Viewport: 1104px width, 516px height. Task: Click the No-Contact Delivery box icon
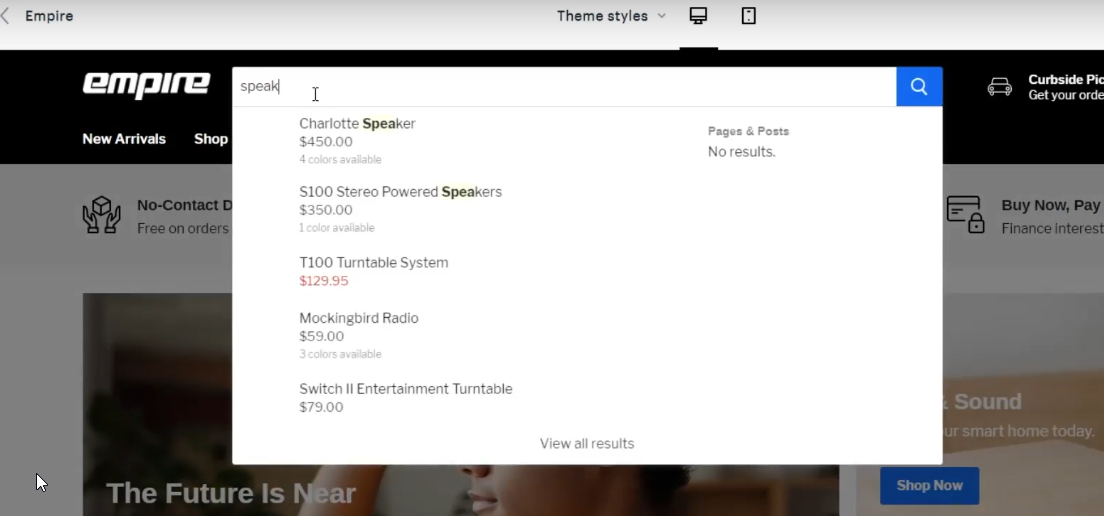pos(101,215)
